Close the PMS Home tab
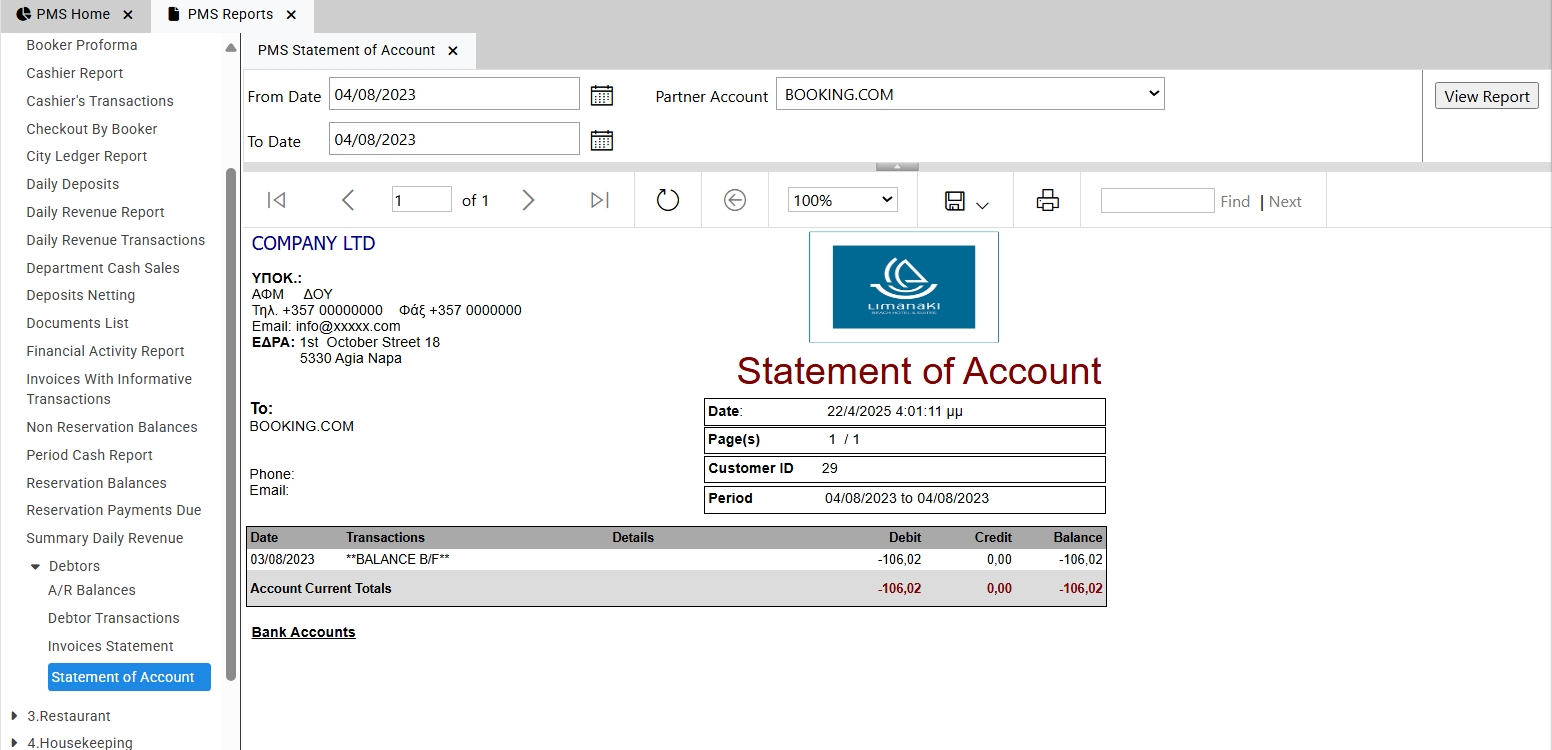The height and width of the screenshot is (750, 1552). 127,15
